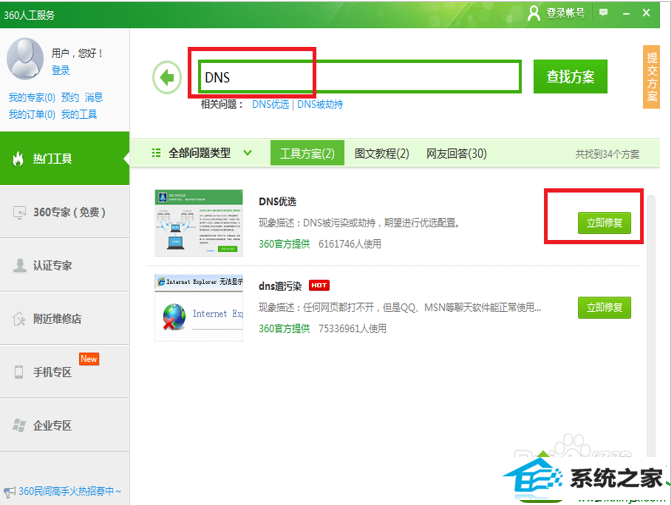Switch to the 网友回答(30) tab

tap(456, 153)
